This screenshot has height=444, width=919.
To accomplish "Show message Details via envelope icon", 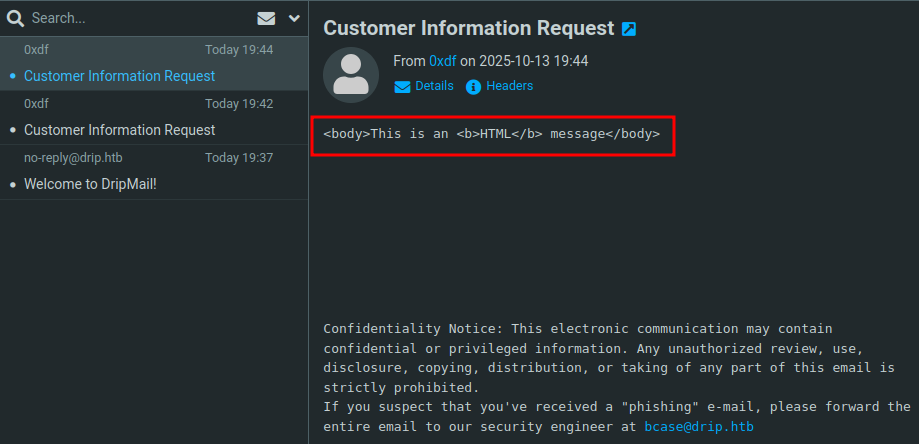I will pos(424,86).
